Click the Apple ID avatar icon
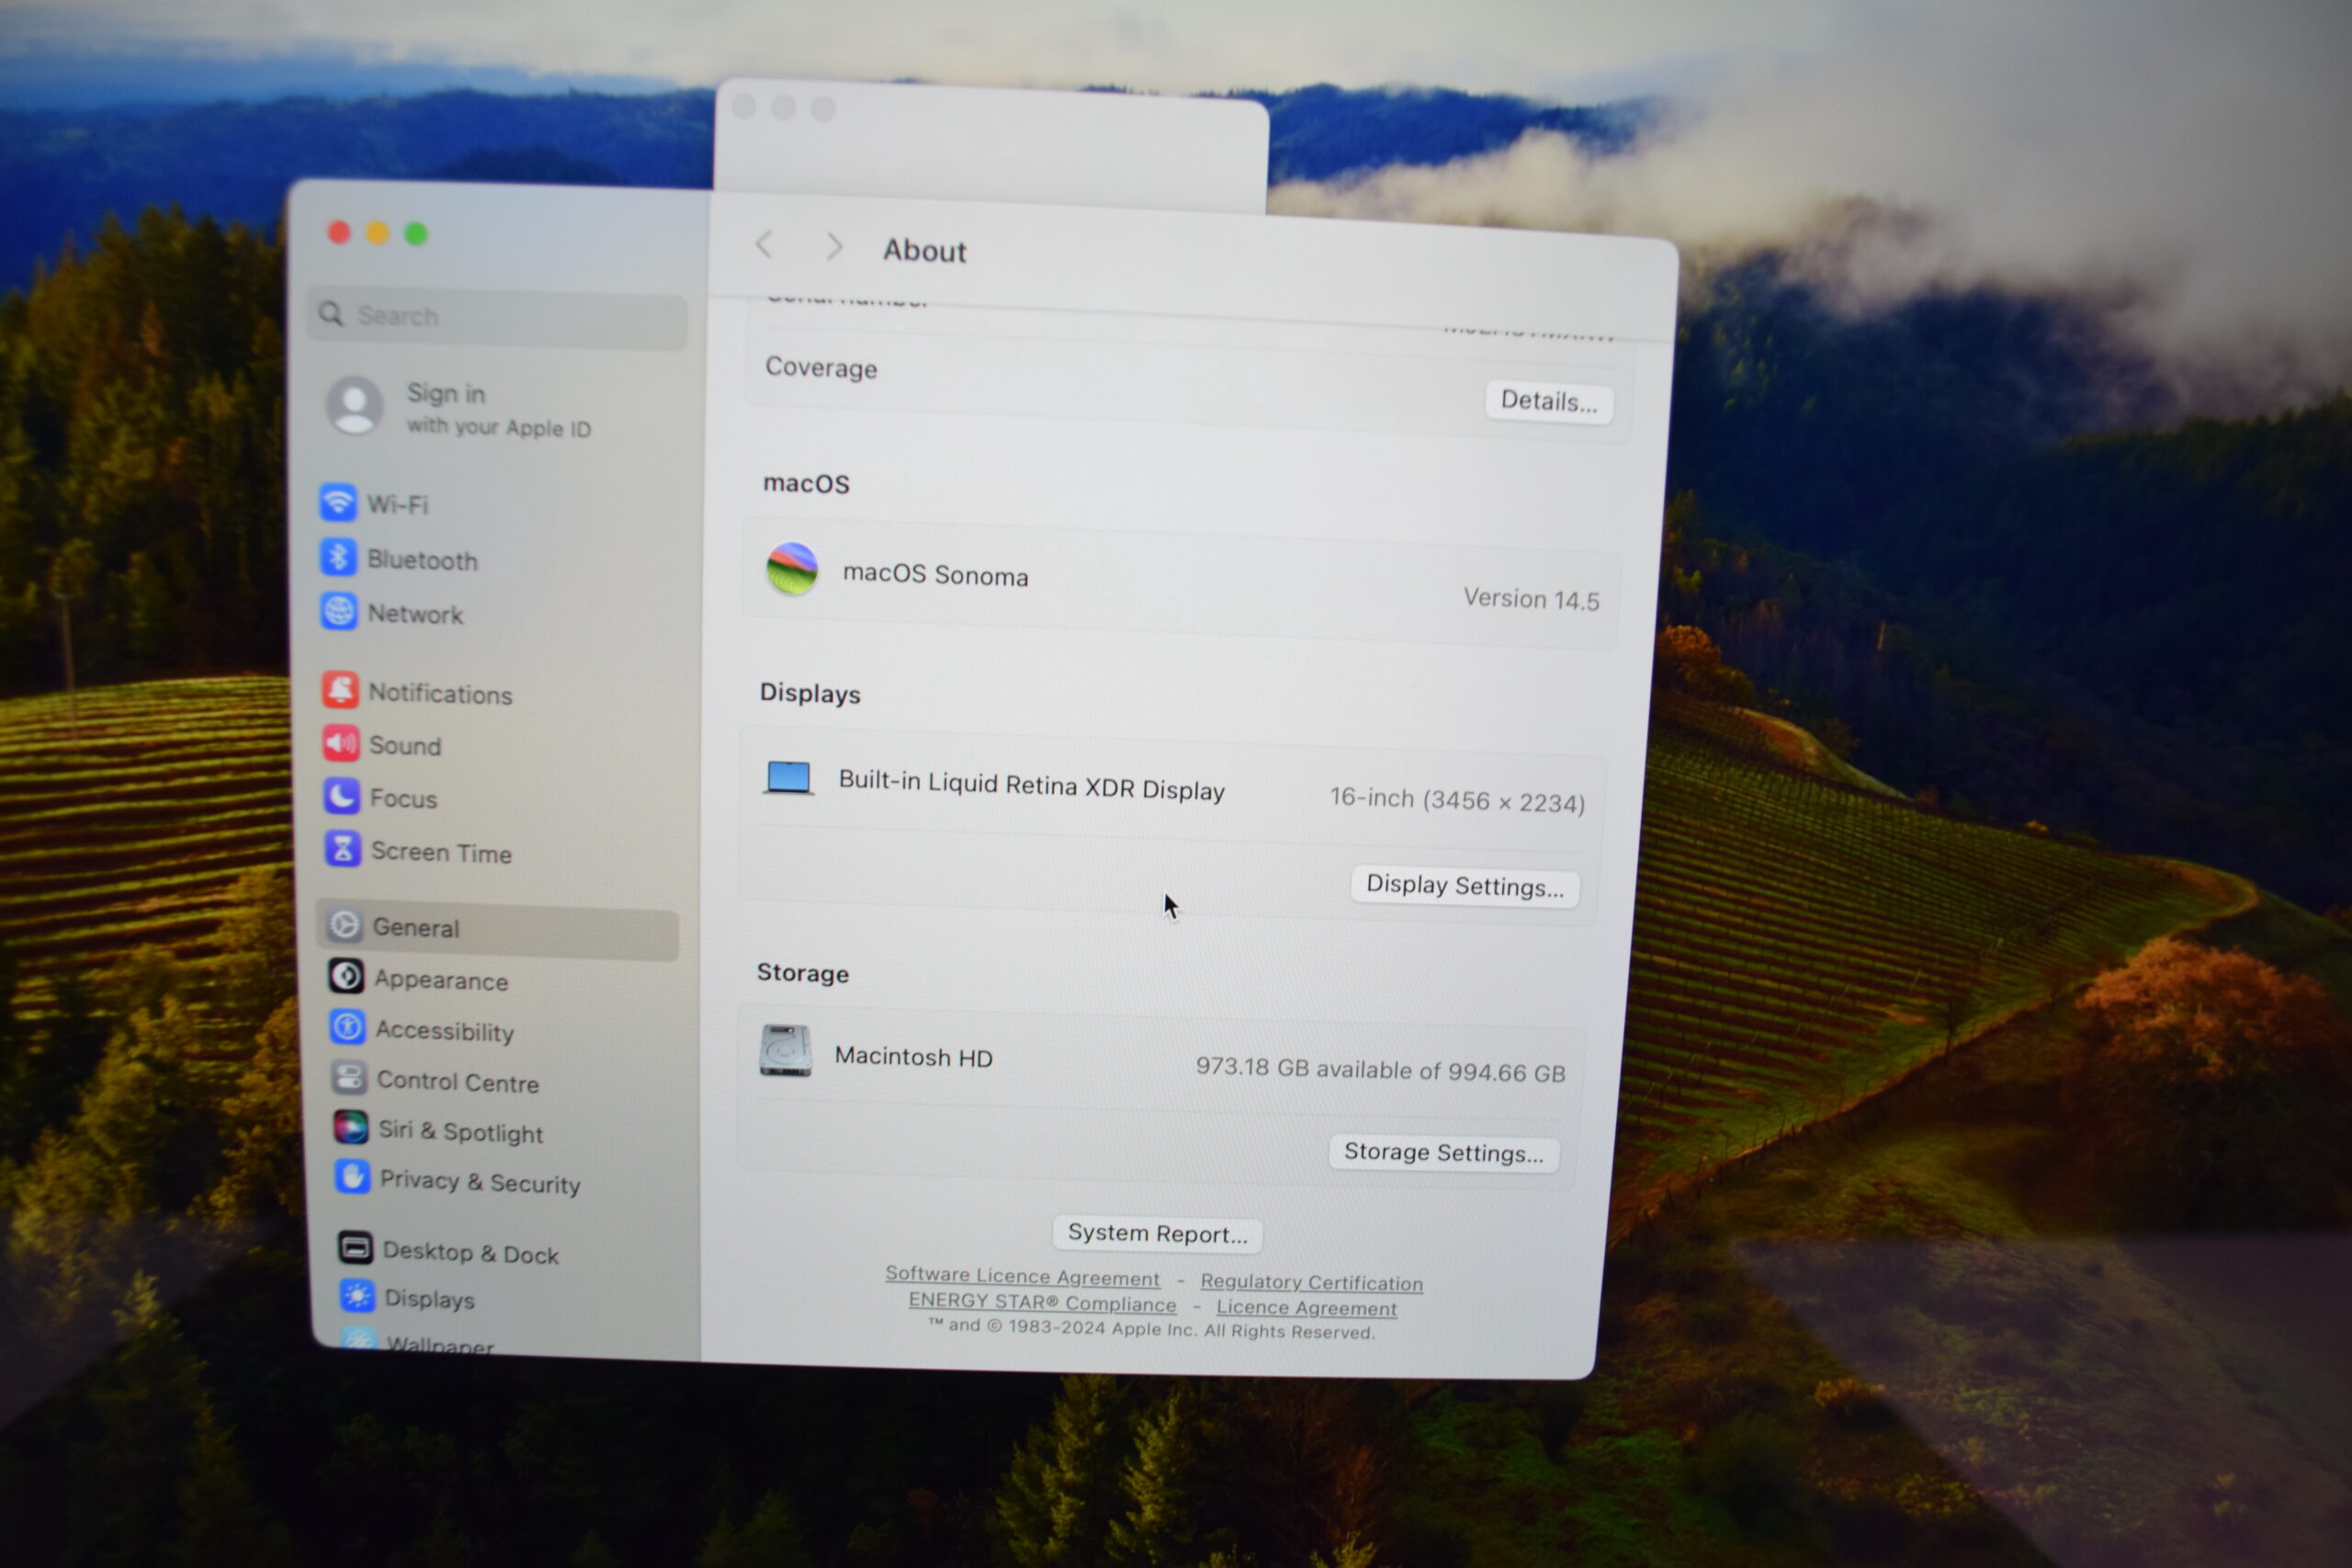 (x=355, y=406)
